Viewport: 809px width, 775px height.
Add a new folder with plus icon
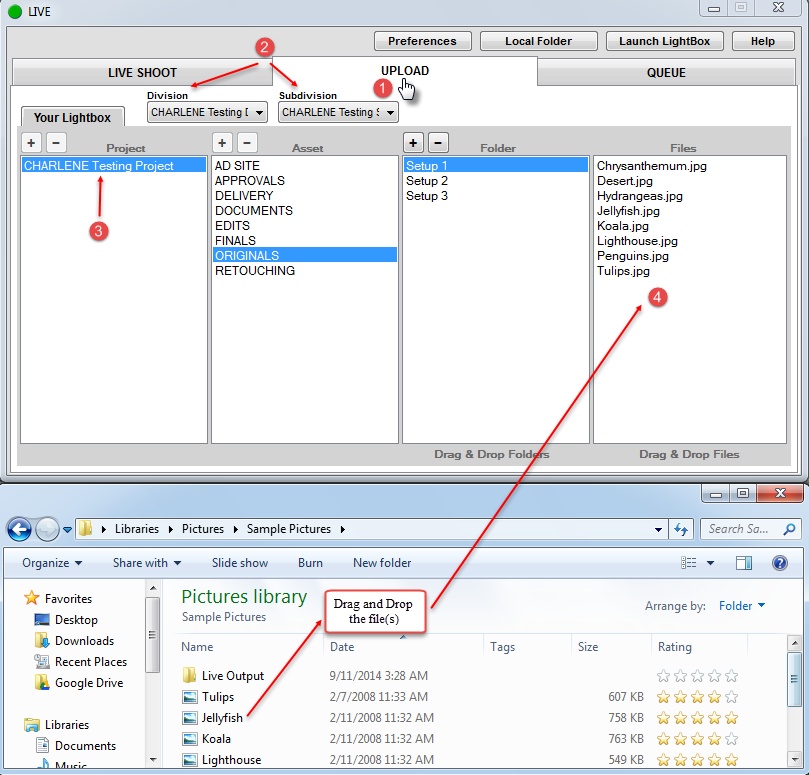(x=413, y=141)
